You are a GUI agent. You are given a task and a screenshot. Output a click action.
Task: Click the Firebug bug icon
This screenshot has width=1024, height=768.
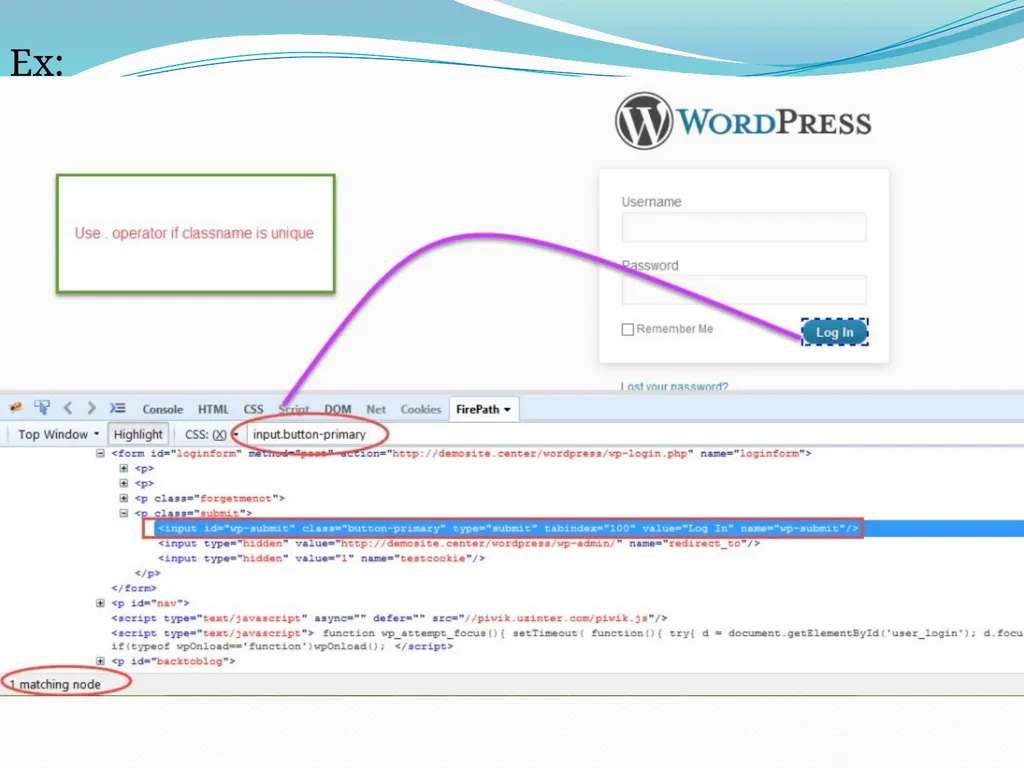coord(16,408)
